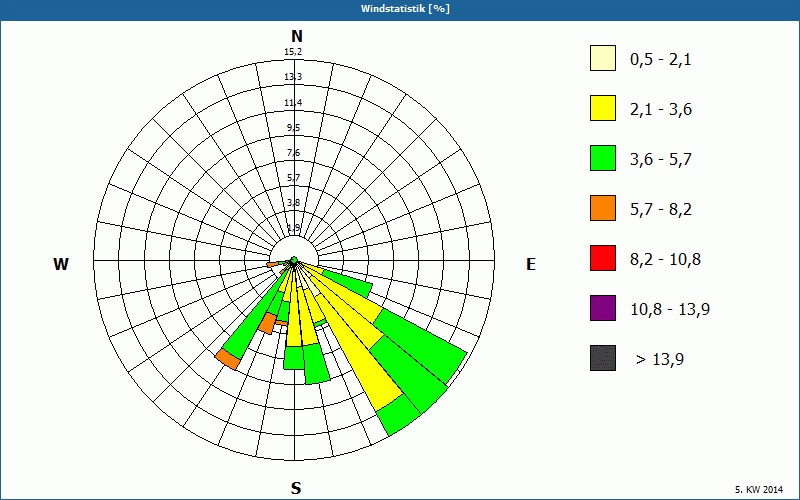
Task: Click the dark gray > 13,9 legend swatch
Action: (x=603, y=358)
